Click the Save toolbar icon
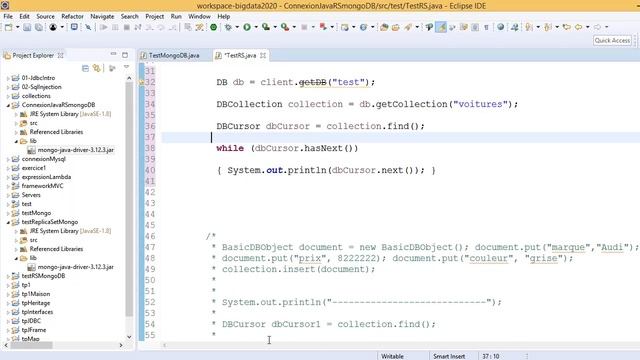Viewport: 640px width, 360px height. (27, 27)
